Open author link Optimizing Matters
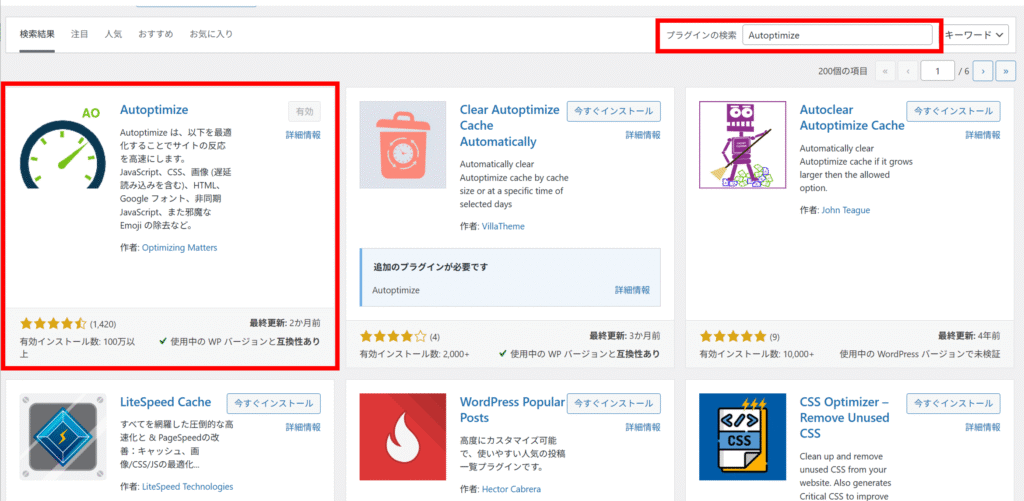1024x501 pixels. coord(179,248)
